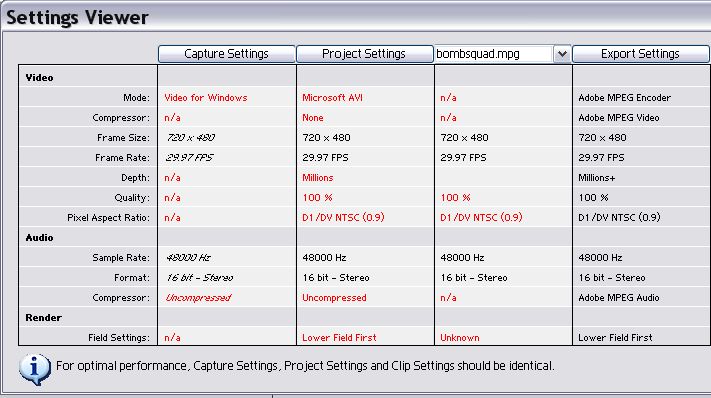This screenshot has height=398, width=711.
Task: Select the 'Render' section header
Action: tap(44, 318)
